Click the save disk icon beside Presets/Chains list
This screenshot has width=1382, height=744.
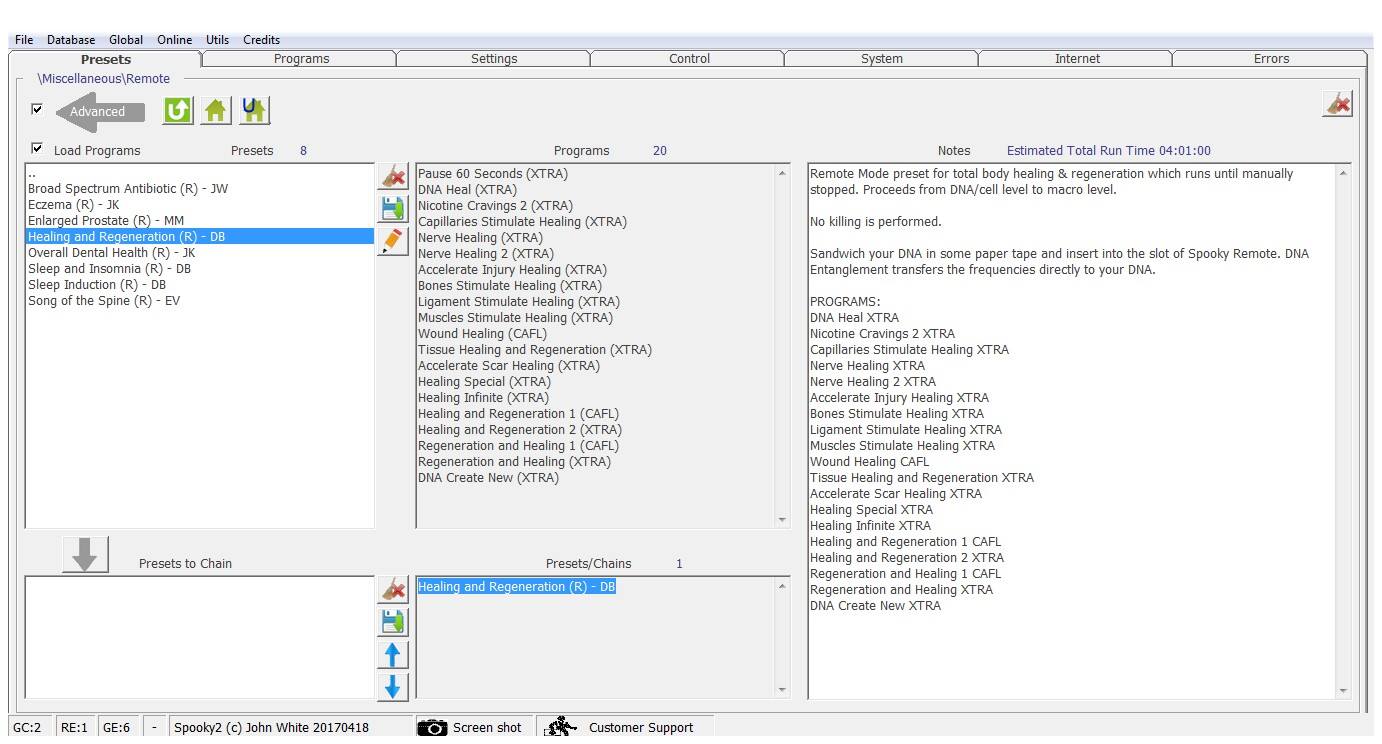393,622
